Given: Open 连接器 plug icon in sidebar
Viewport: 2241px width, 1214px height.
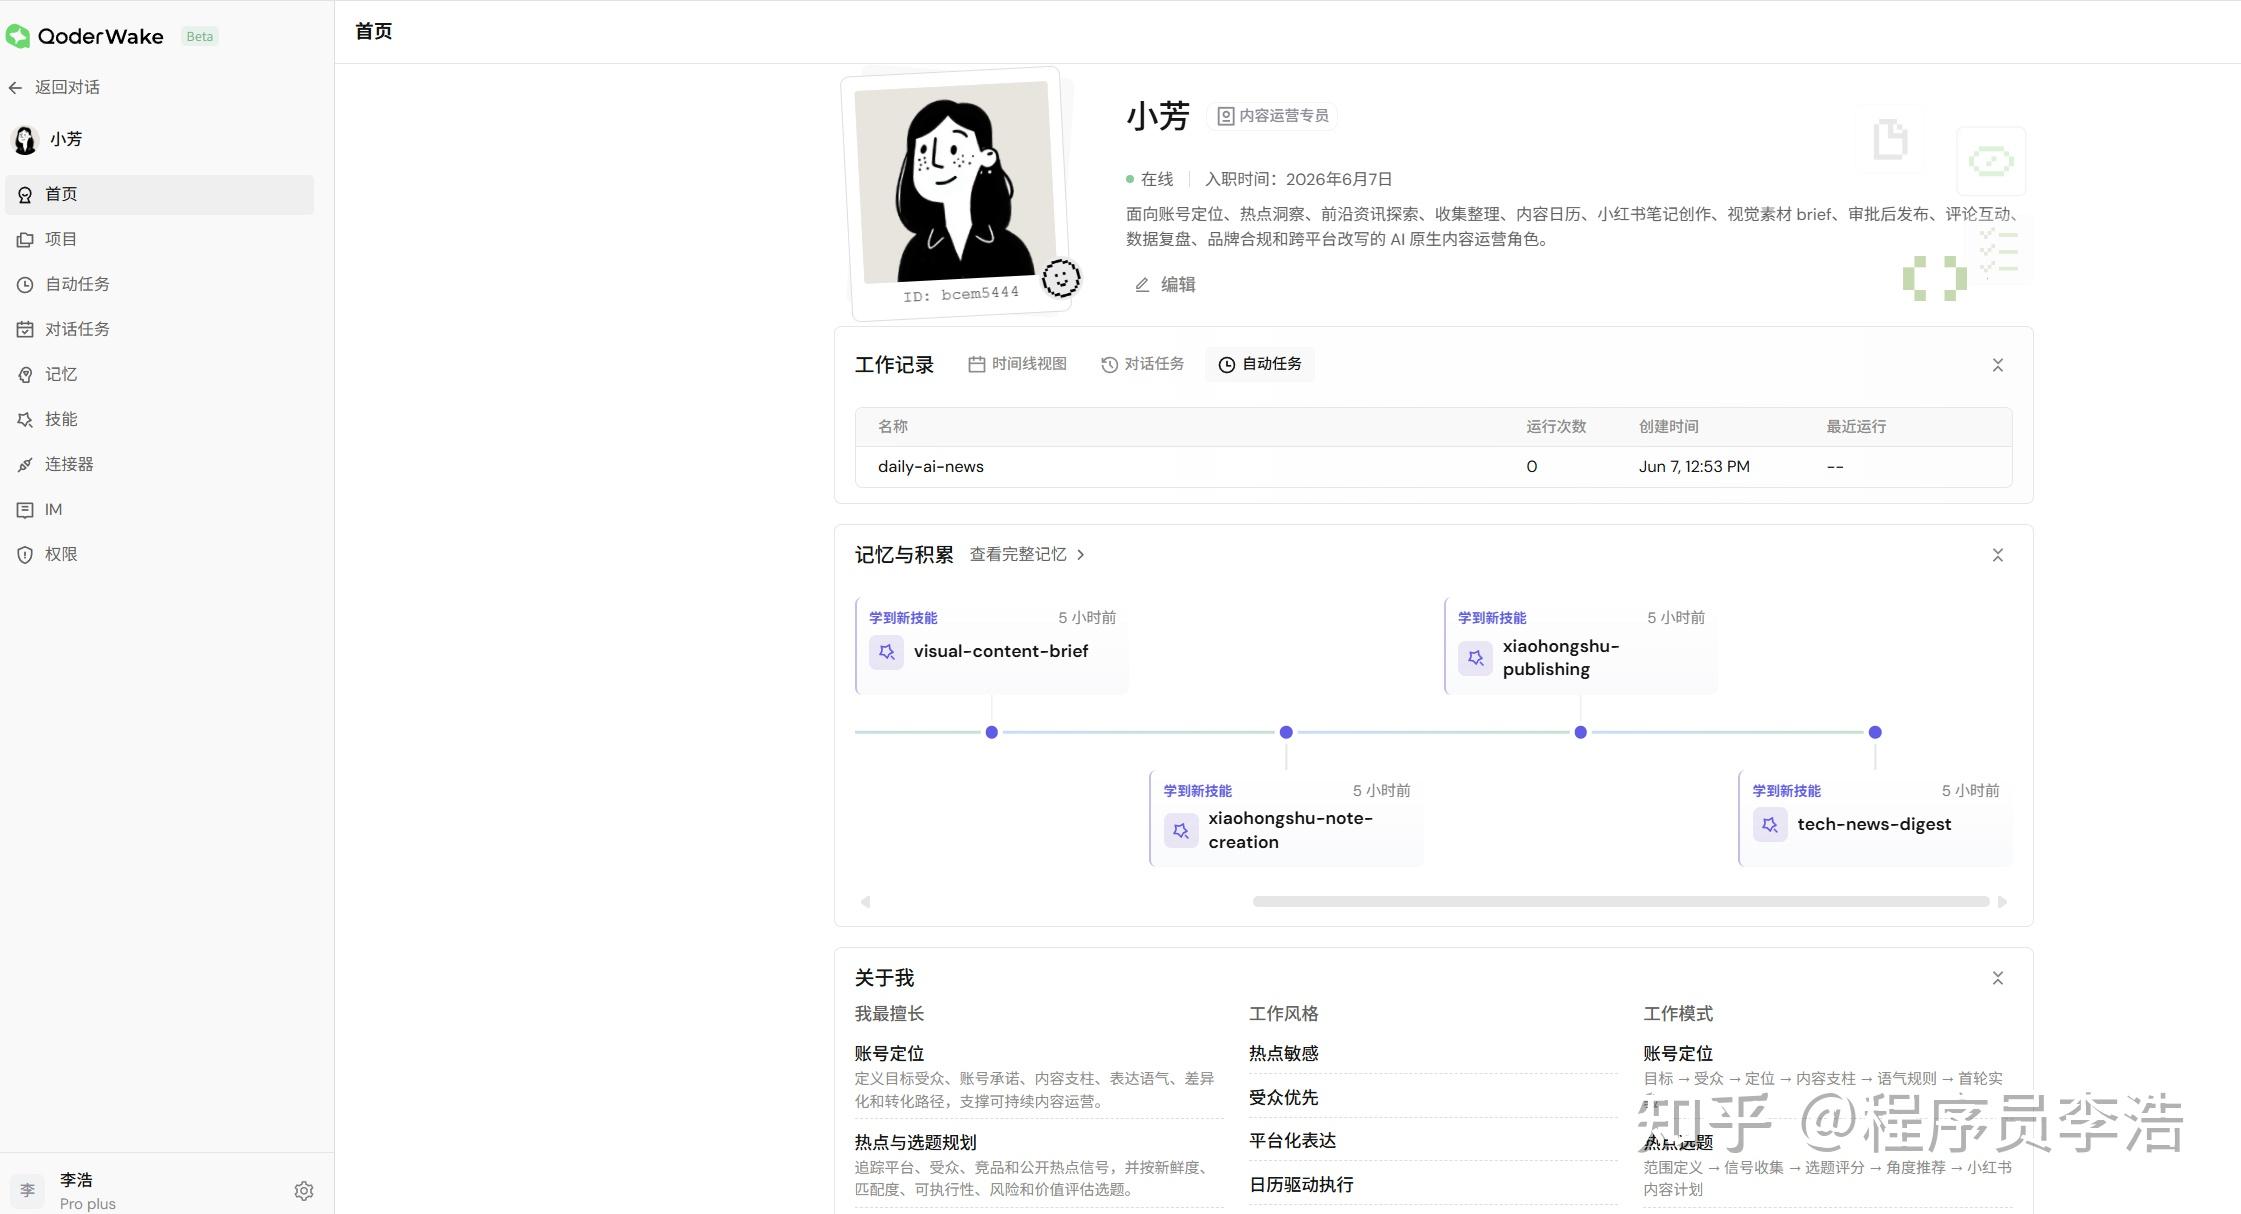Looking at the screenshot, I should [x=25, y=465].
